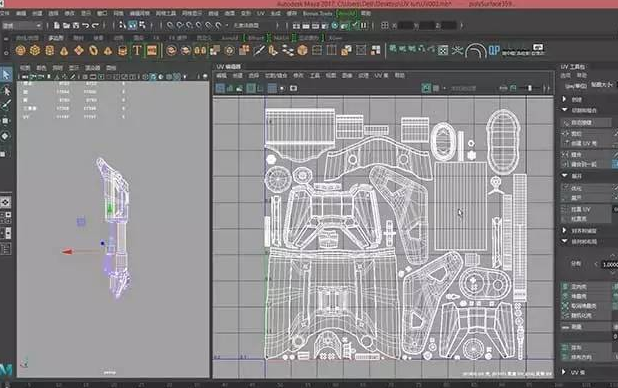Activate the Select tool arrow in toolbox
This screenshot has width=618, height=388.
(6, 75)
